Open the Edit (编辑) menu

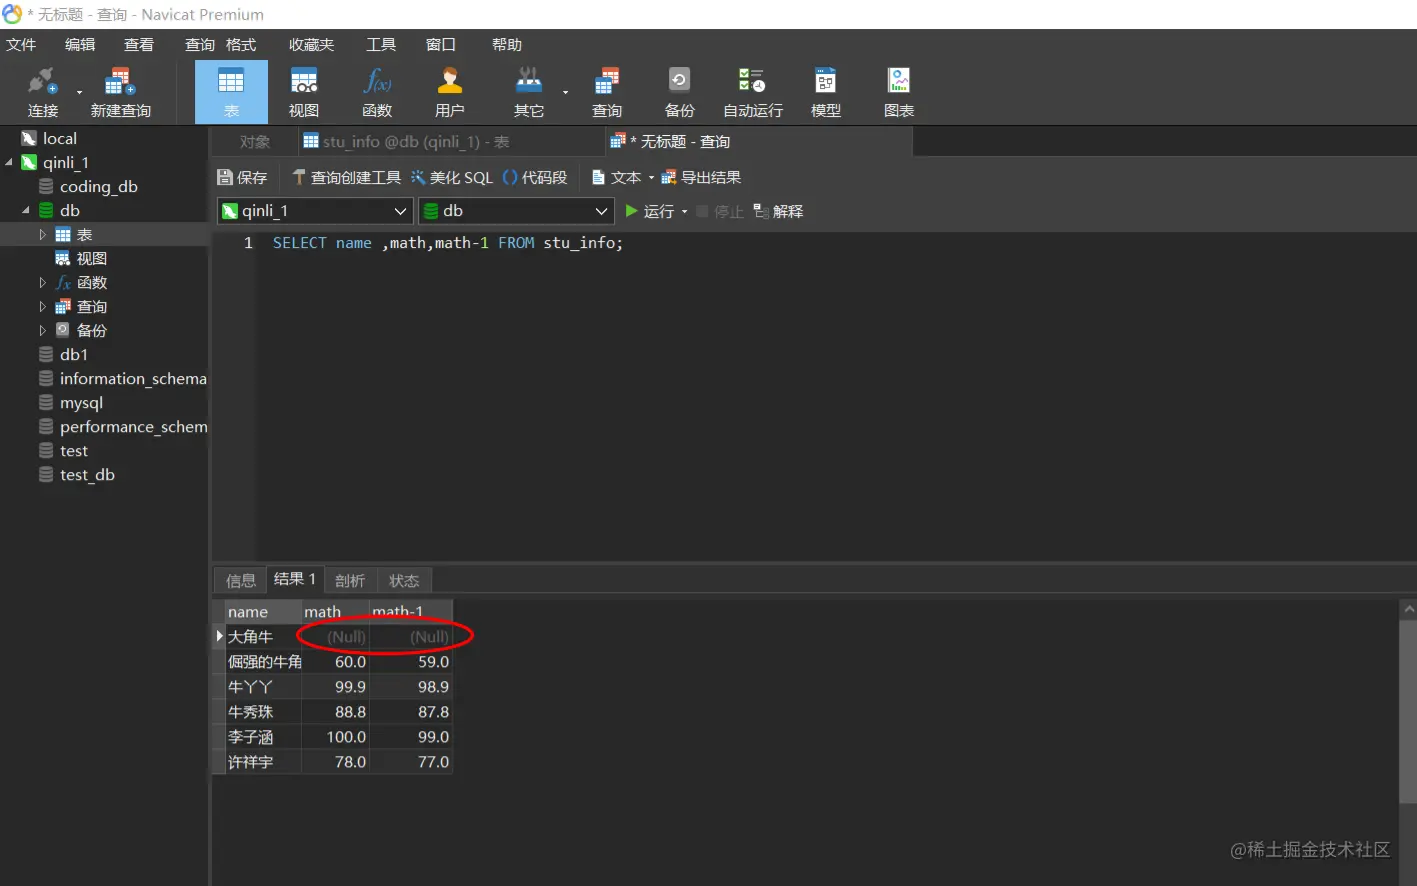[80, 44]
